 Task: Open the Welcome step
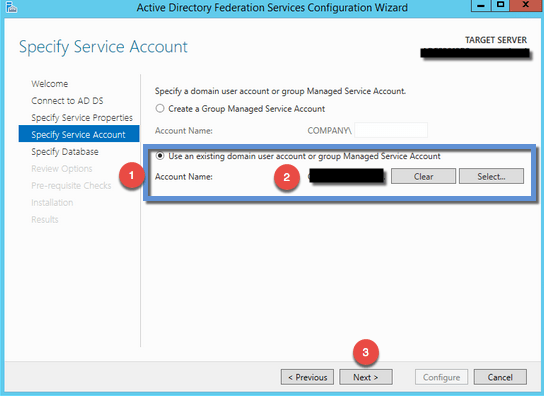click(50, 84)
